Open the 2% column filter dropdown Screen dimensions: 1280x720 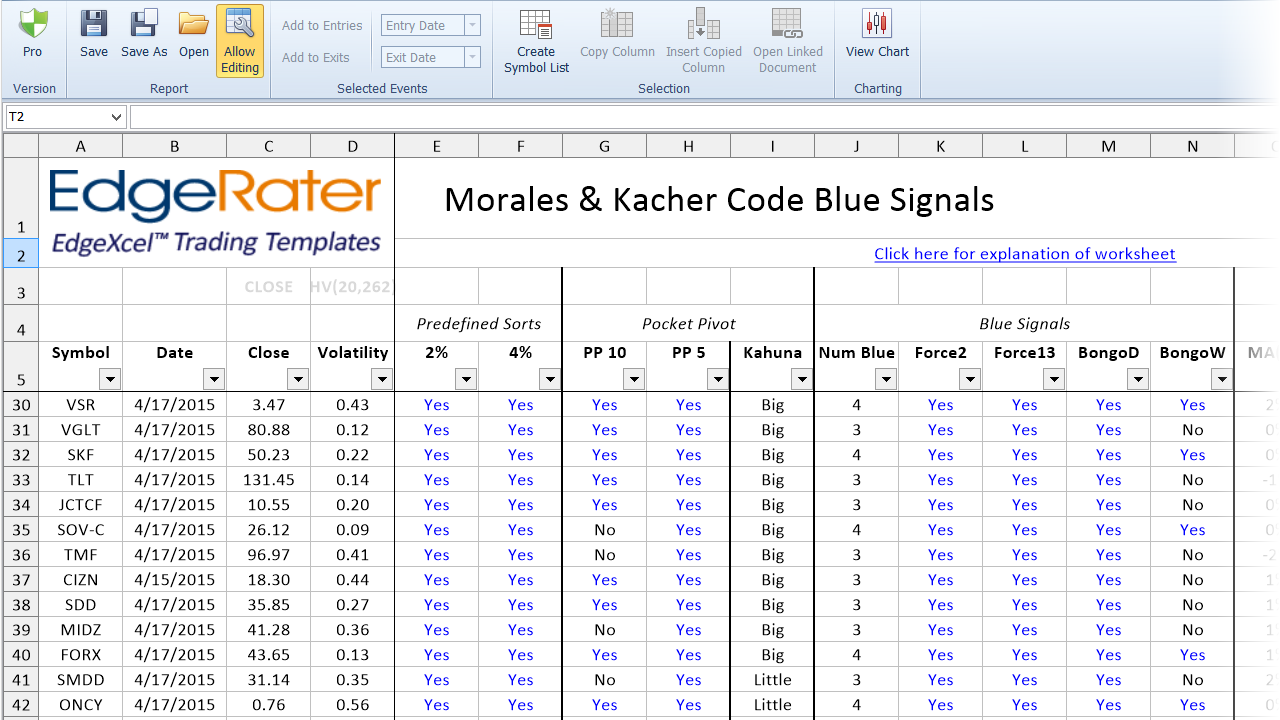point(466,379)
